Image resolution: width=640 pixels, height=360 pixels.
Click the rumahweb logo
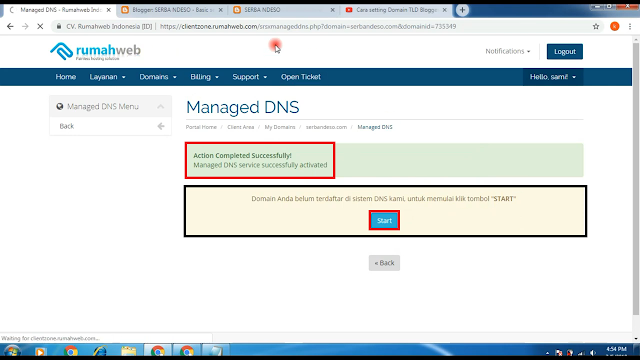(96, 51)
